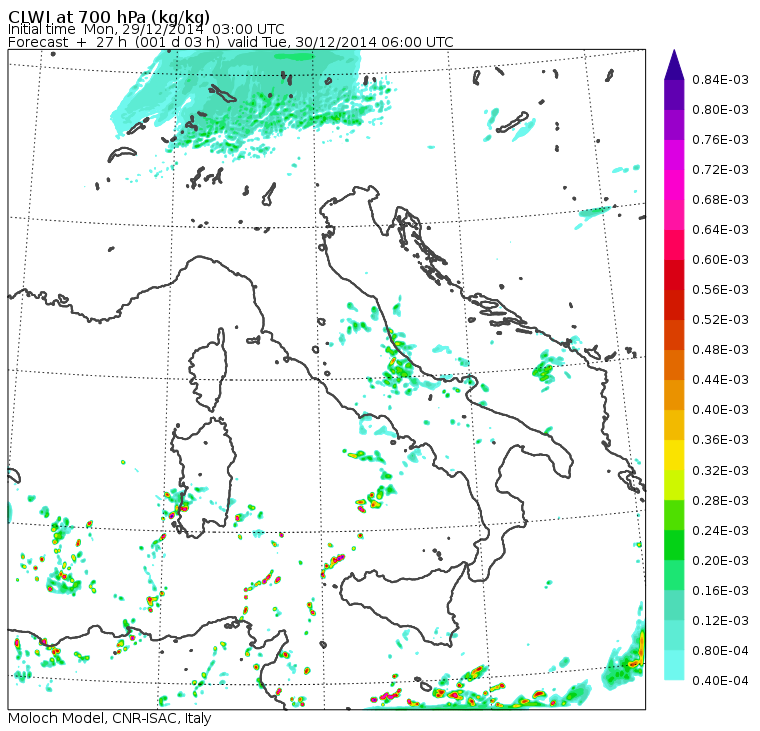Image resolution: width=760 pixels, height=731 pixels.
Task: Click the colorbar label 0.60E-03
Action: 720,260
